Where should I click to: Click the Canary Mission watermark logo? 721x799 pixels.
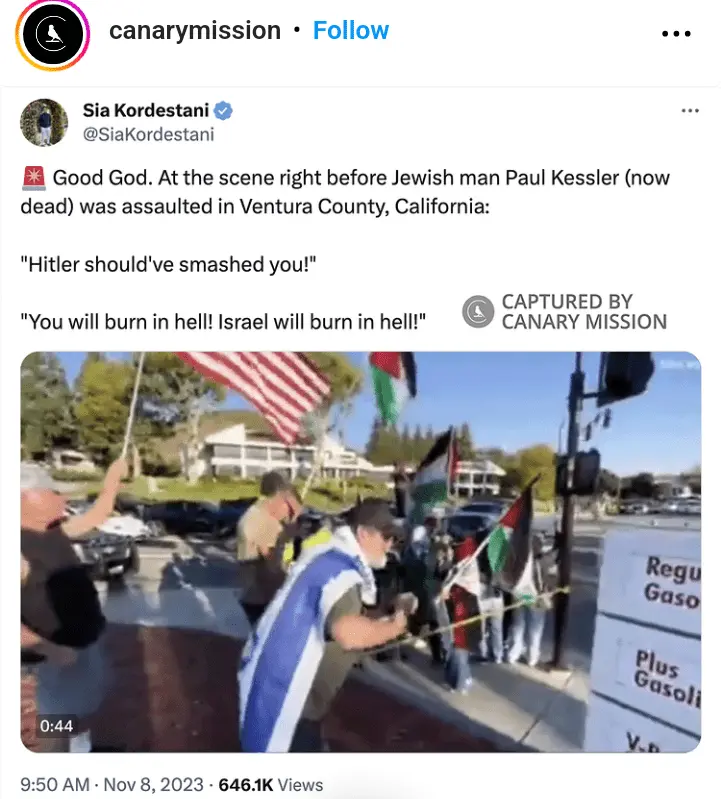click(478, 311)
